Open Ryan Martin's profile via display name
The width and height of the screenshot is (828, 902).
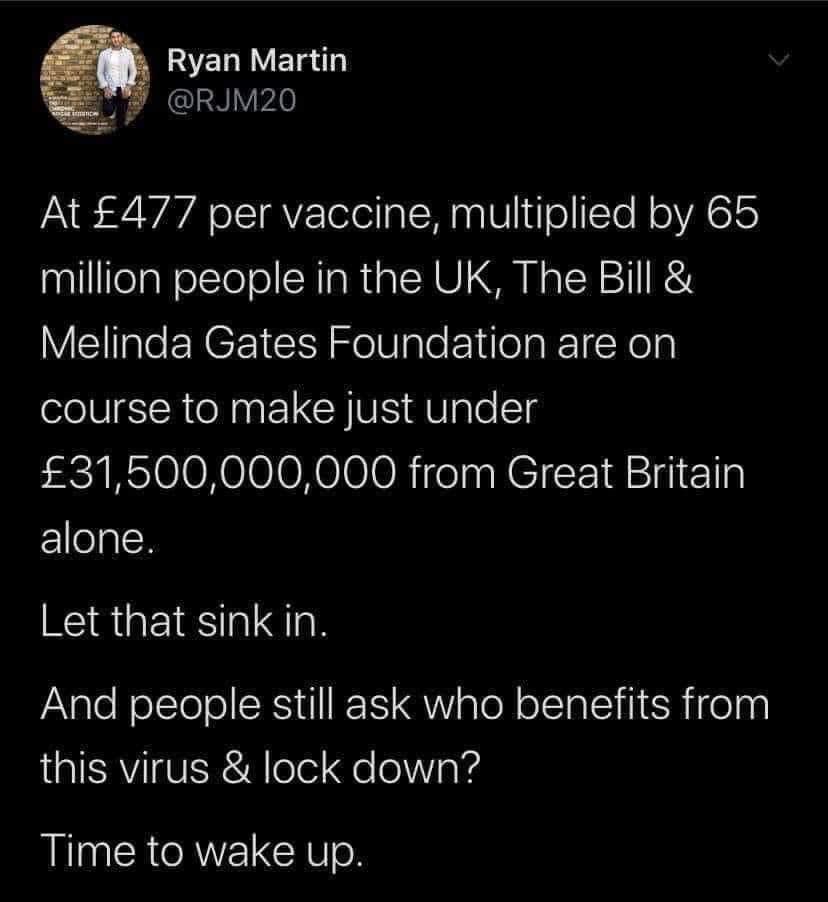tap(256, 61)
